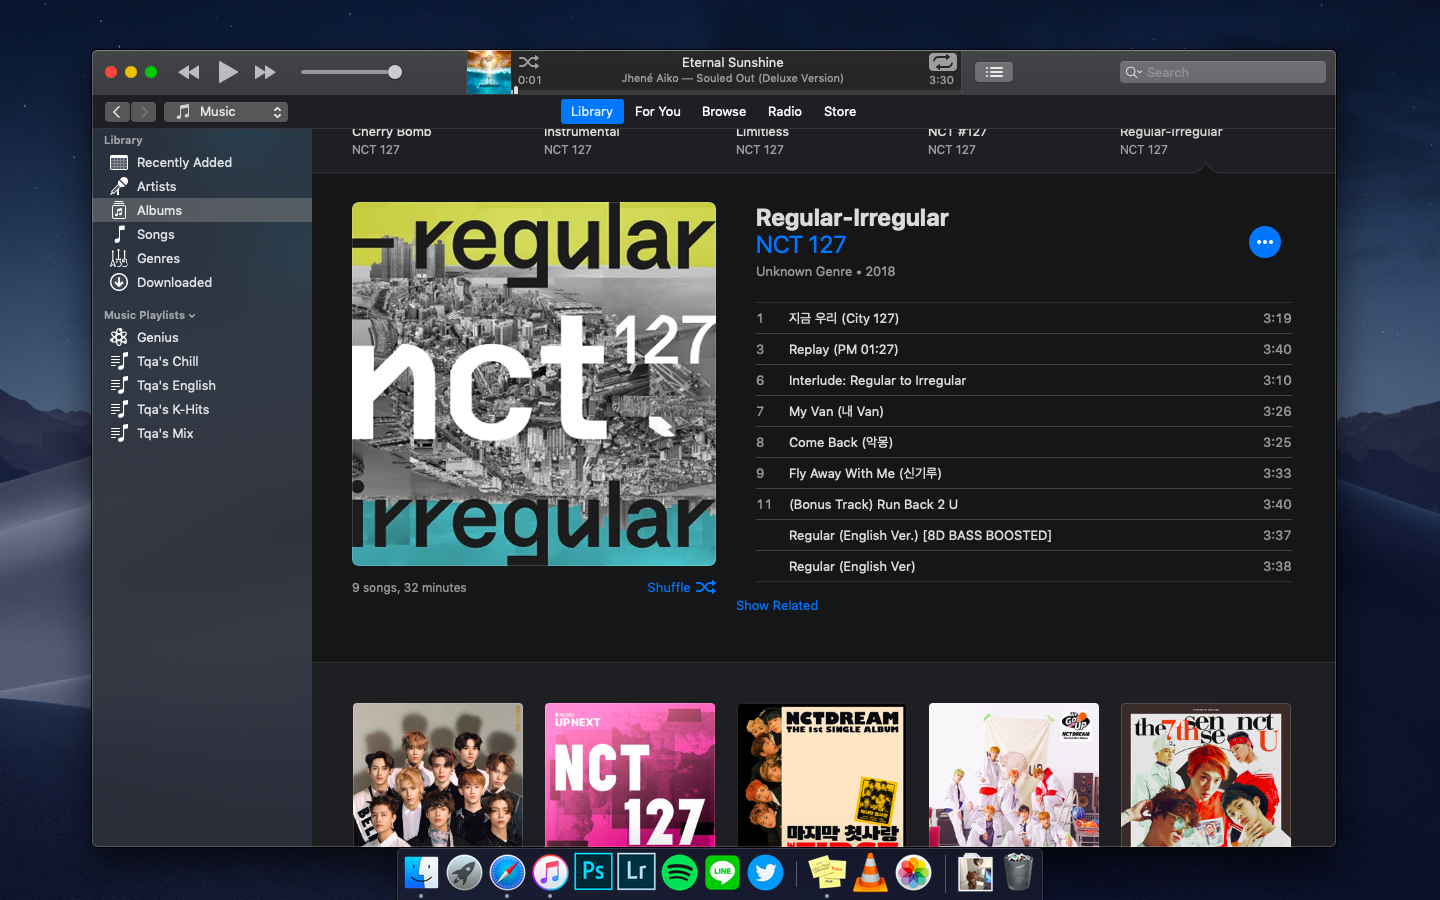Select Genres in the Library sidebar
The height and width of the screenshot is (900, 1440).
coord(202,258)
